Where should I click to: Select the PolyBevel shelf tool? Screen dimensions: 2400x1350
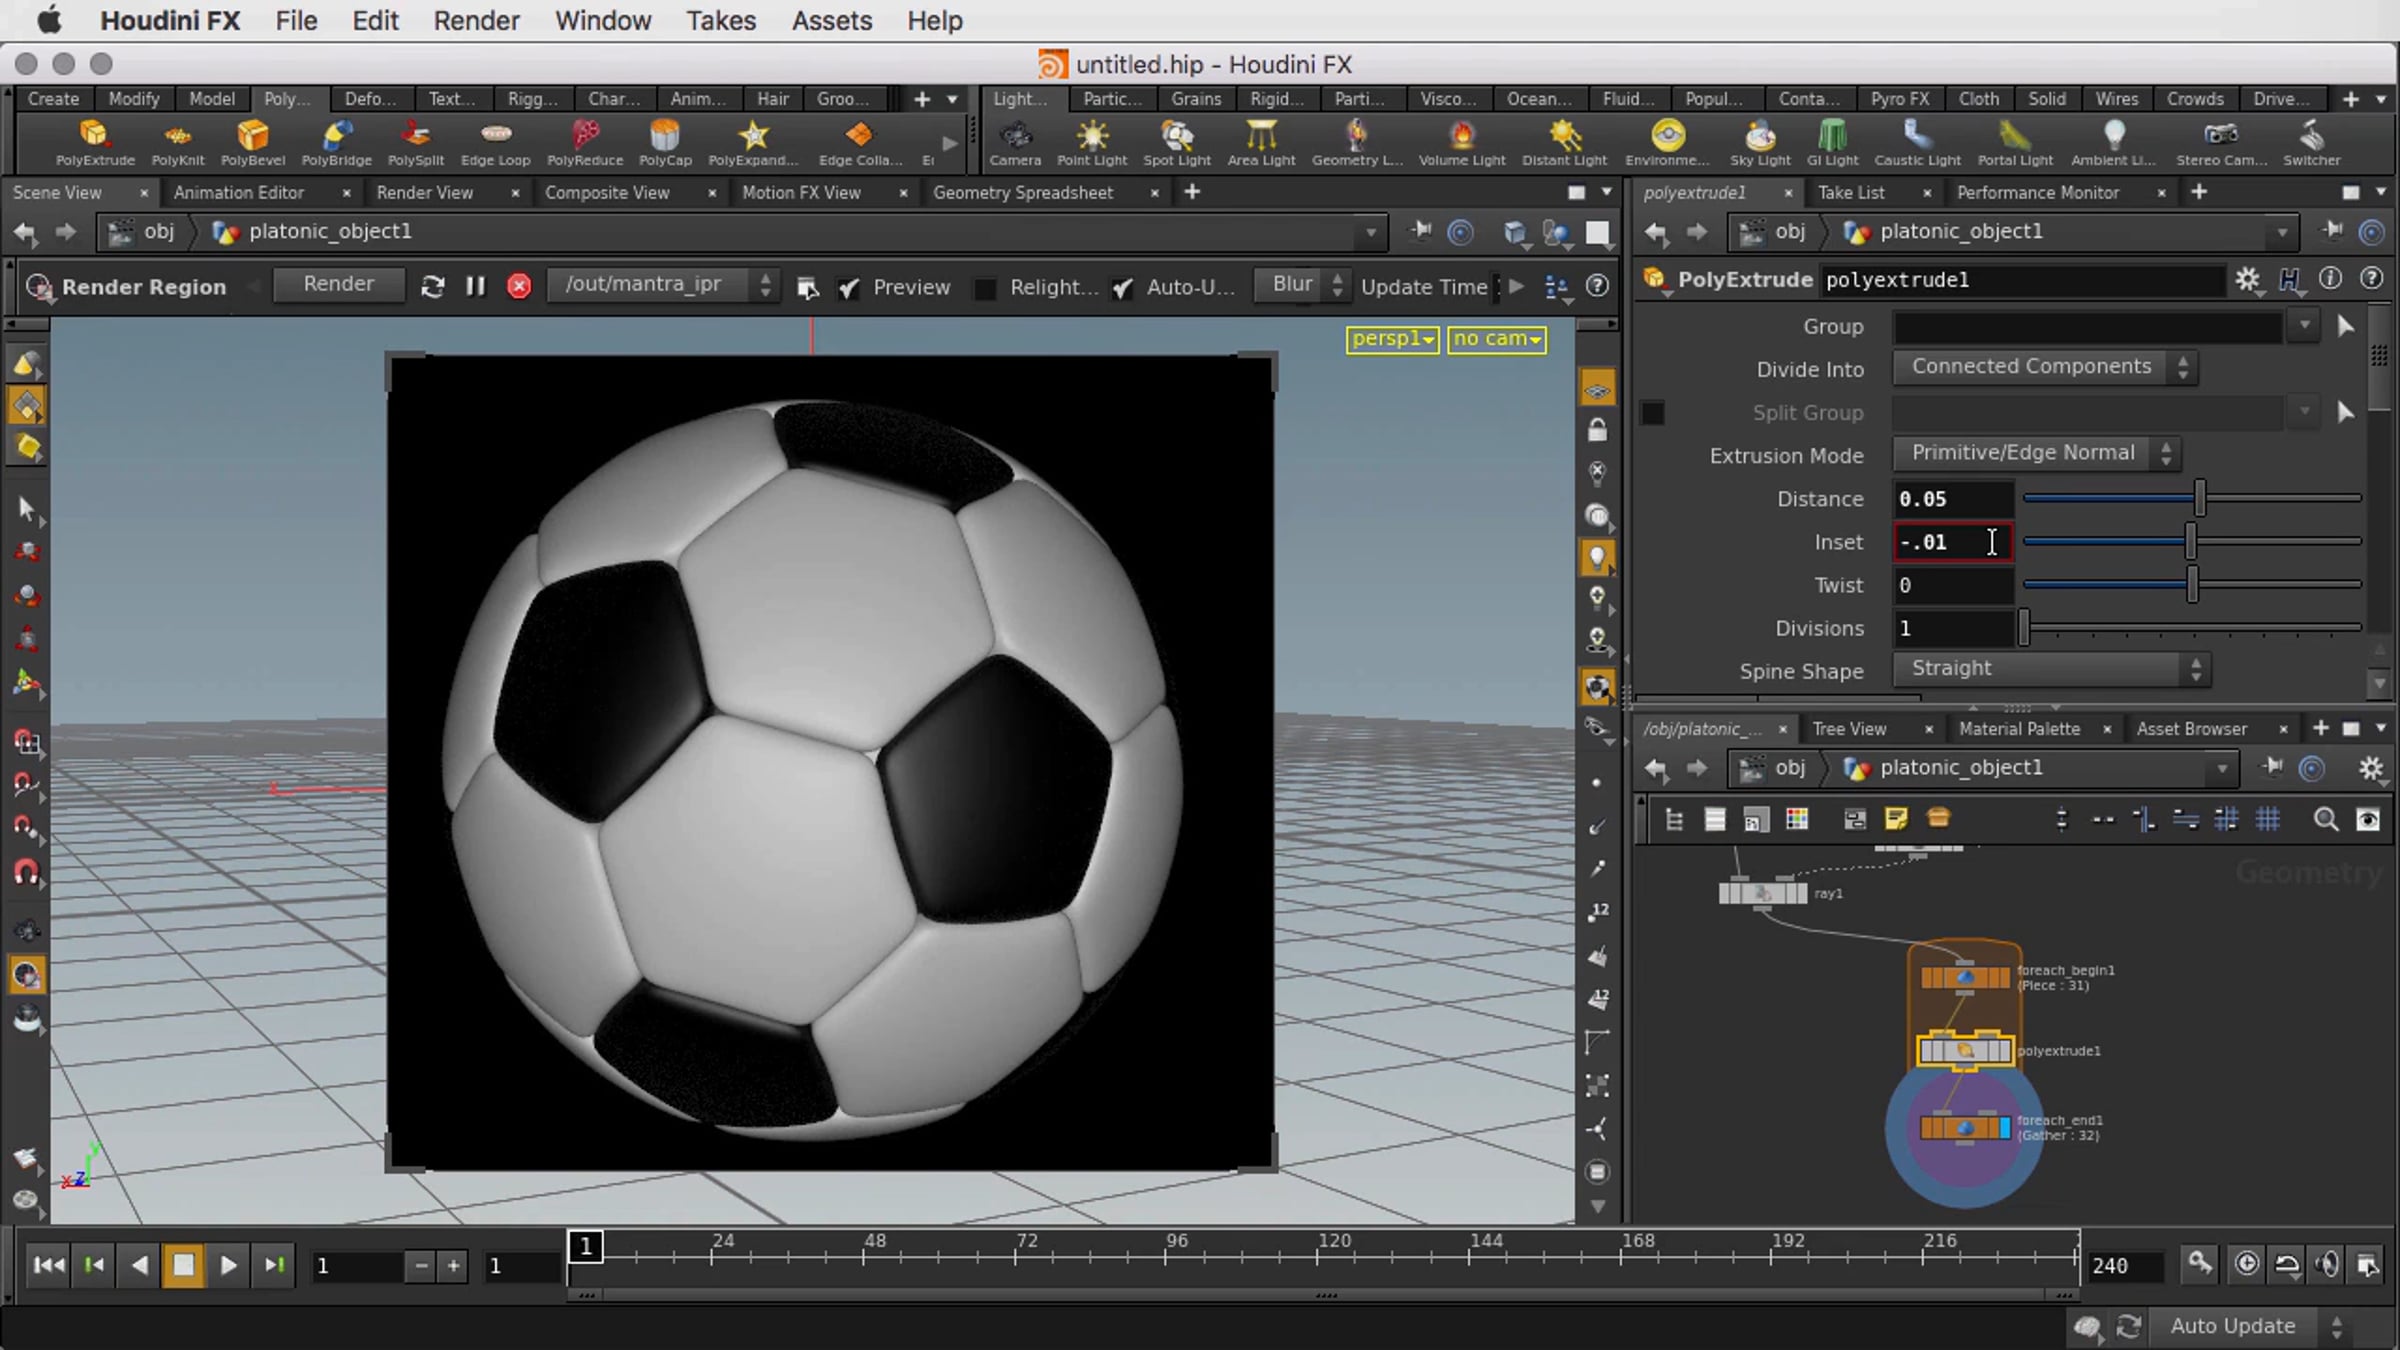click(252, 142)
